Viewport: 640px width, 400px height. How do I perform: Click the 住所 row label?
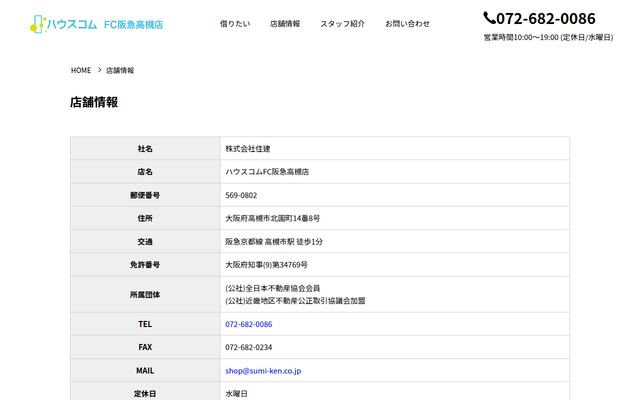(145, 218)
